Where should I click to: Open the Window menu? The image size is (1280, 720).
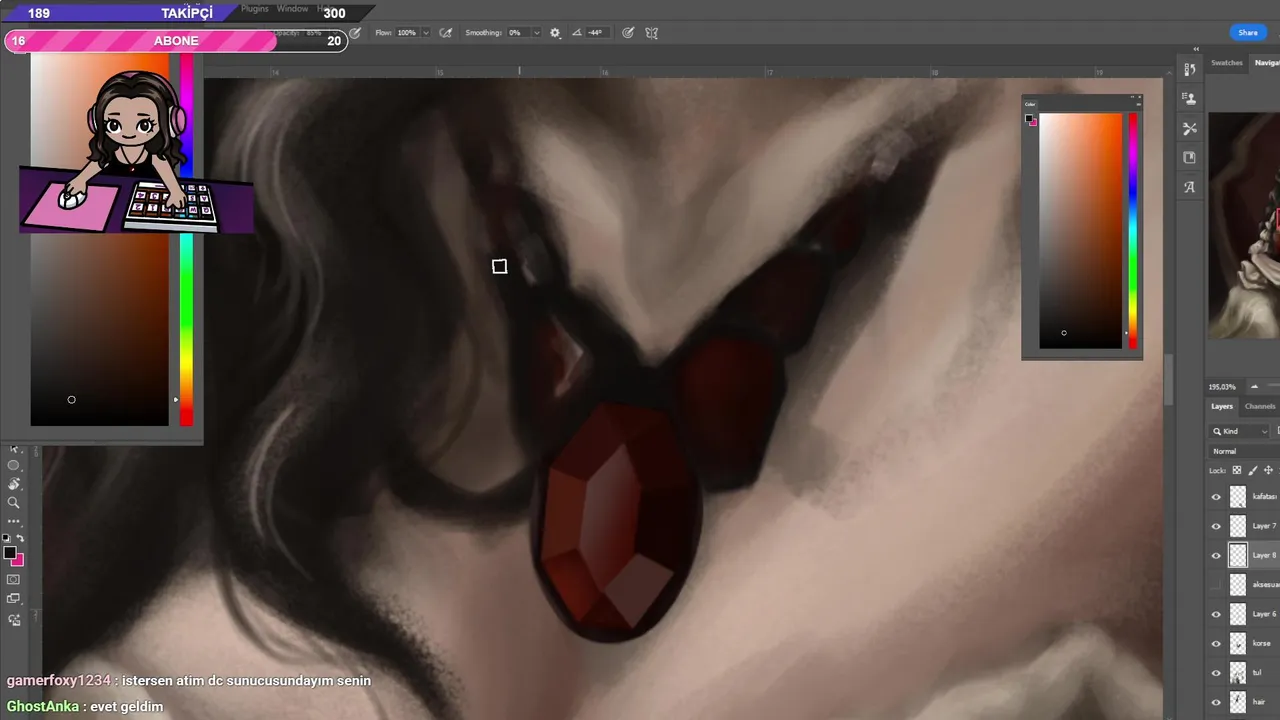(292, 9)
